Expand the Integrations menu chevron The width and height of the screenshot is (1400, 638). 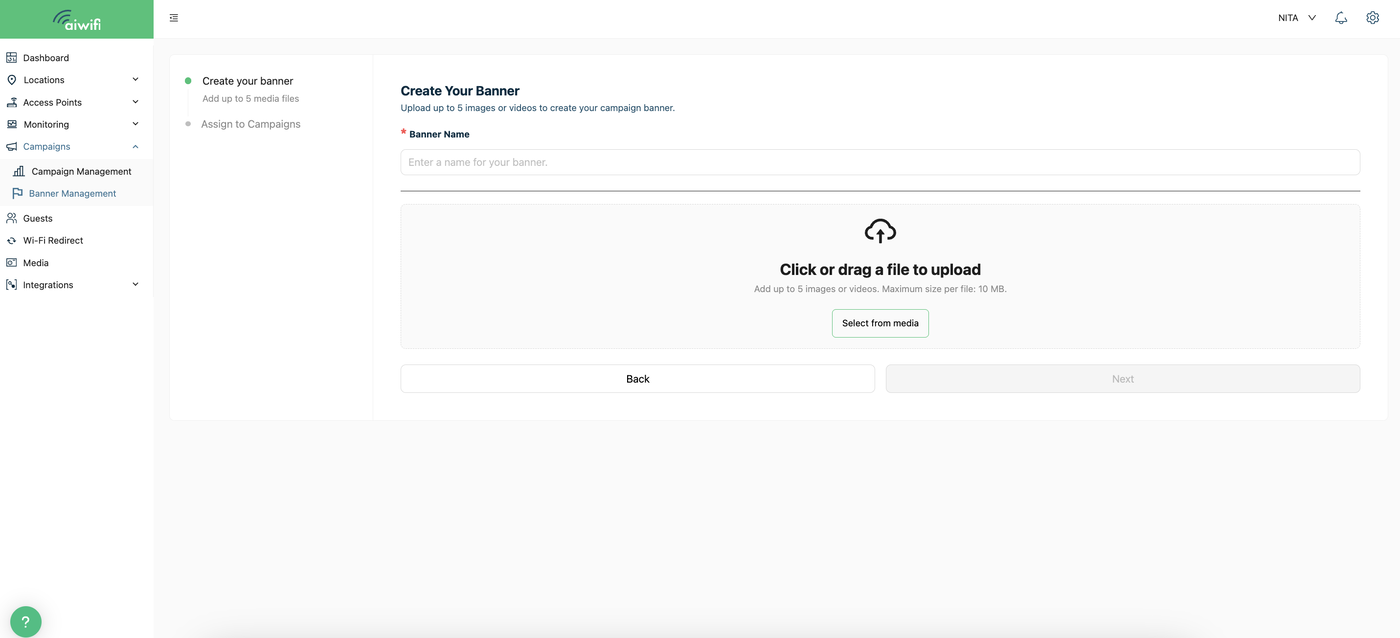[x=136, y=285]
